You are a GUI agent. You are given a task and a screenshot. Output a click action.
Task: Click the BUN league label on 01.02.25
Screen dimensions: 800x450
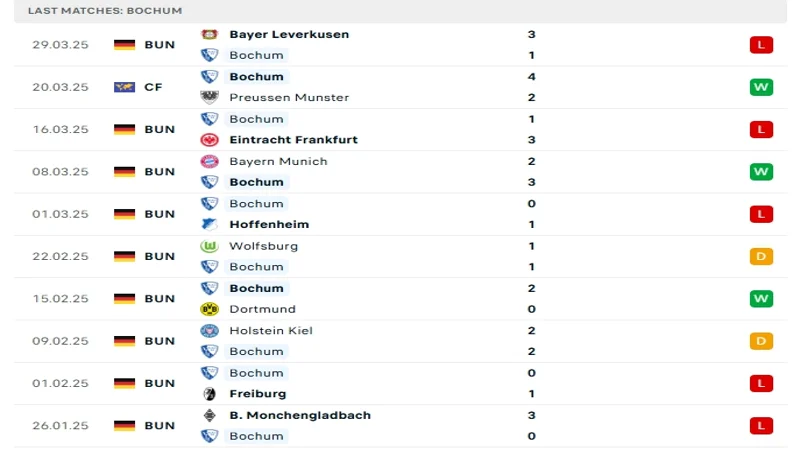tap(160, 383)
